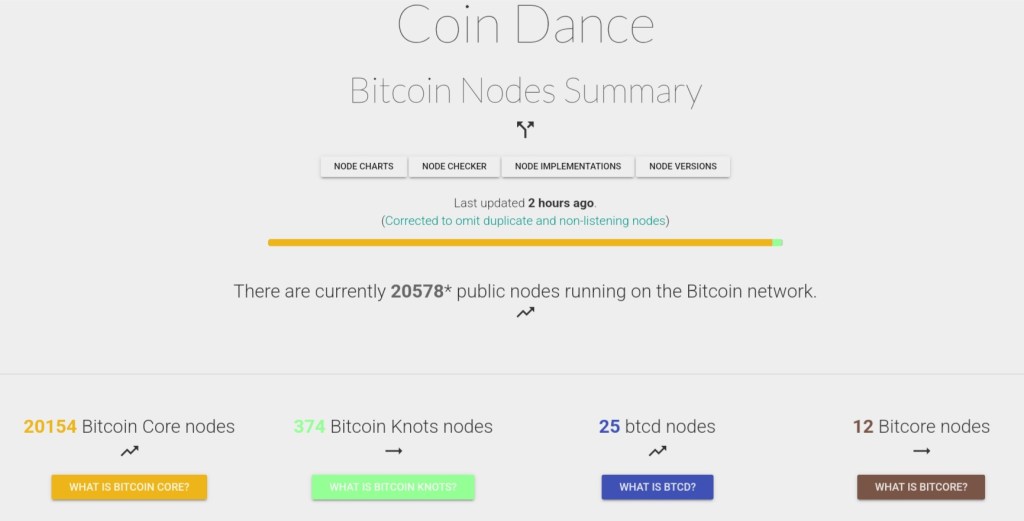The image size is (1024, 521).
Task: Open the Node Charts tab
Action: pos(363,166)
